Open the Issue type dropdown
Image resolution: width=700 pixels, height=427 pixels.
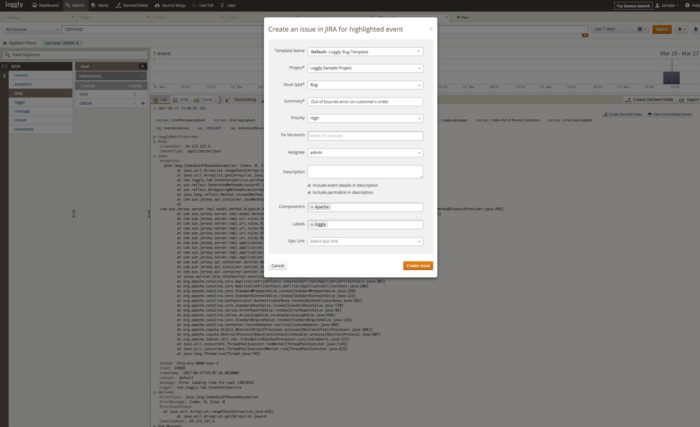point(365,84)
